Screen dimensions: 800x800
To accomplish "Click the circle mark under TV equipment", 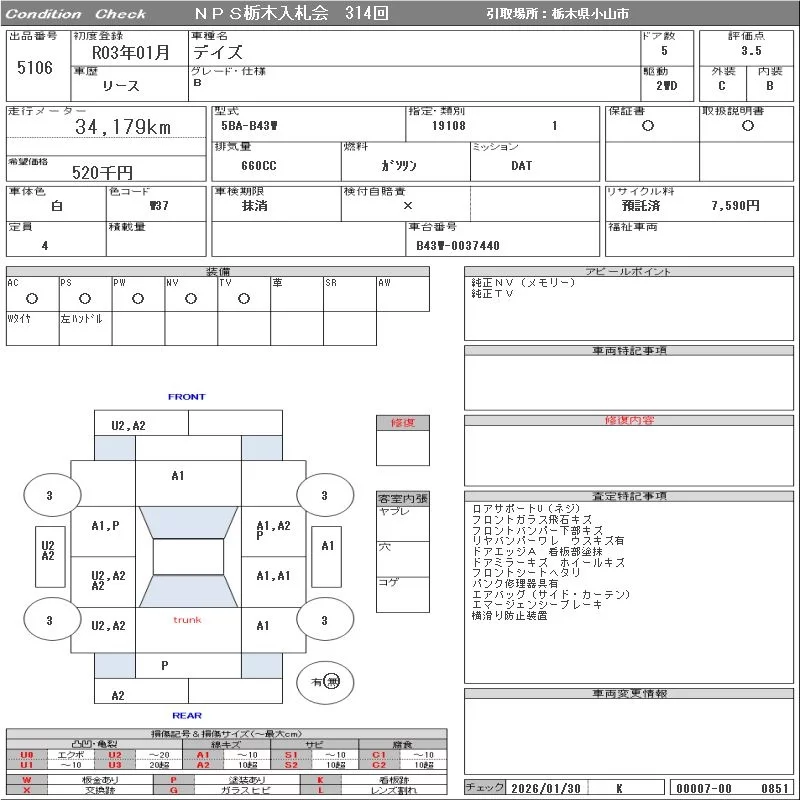I will (243, 298).
